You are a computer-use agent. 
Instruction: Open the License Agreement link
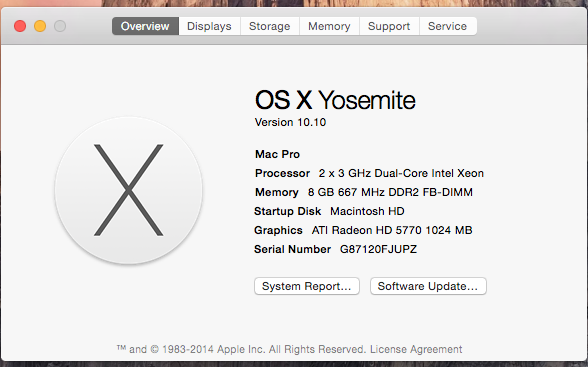click(416, 349)
